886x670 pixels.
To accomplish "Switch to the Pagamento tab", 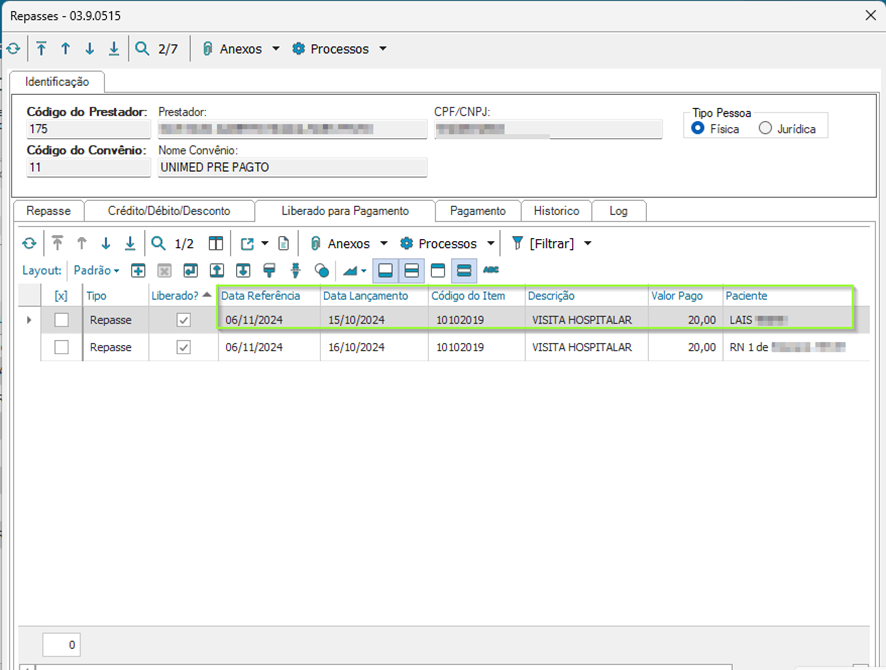I will [478, 211].
